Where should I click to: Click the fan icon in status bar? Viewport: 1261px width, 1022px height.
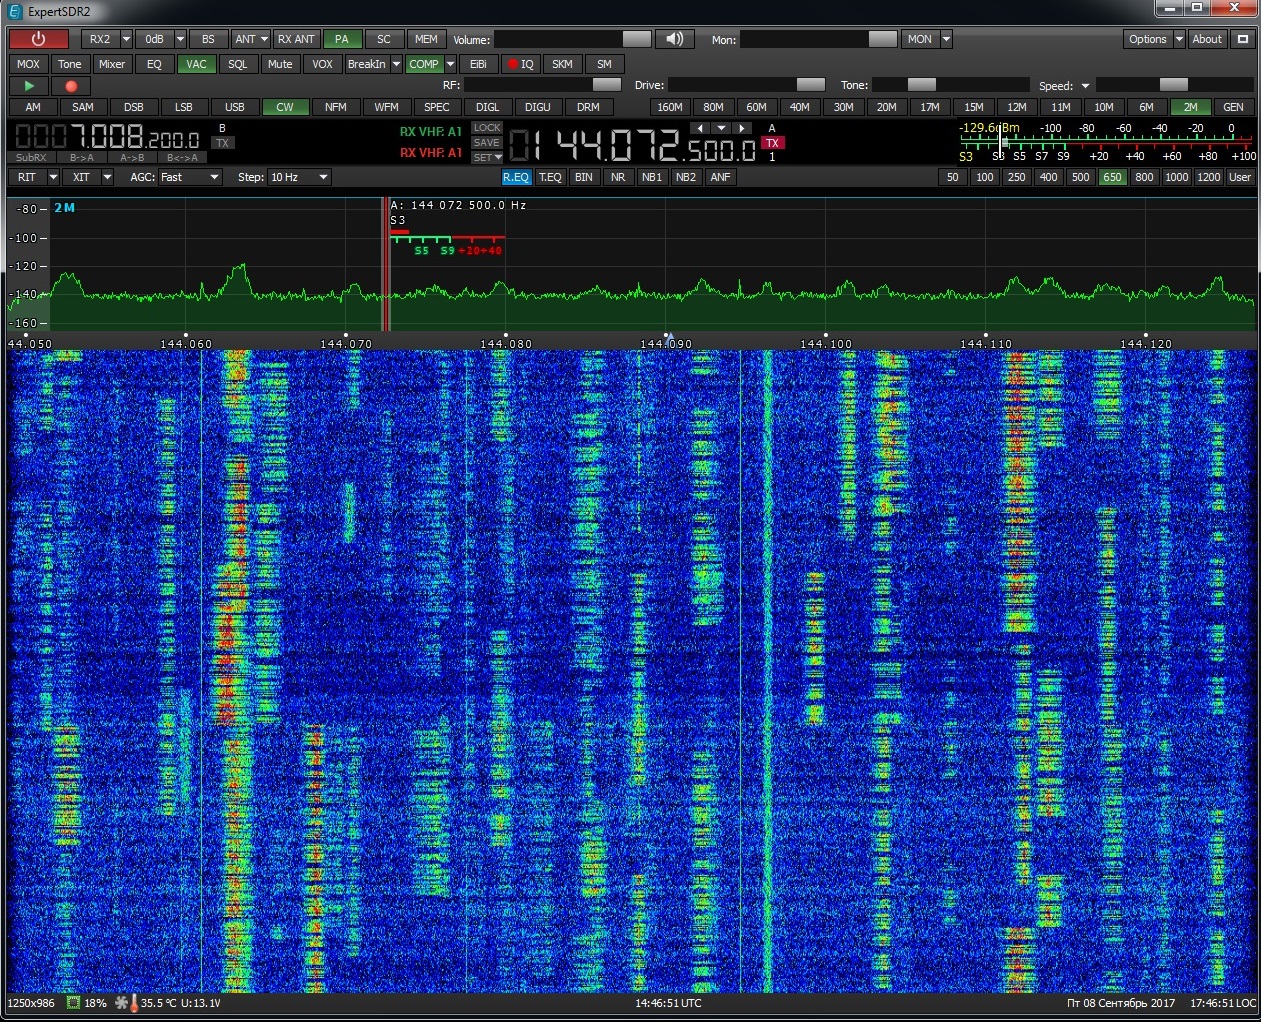122,1002
